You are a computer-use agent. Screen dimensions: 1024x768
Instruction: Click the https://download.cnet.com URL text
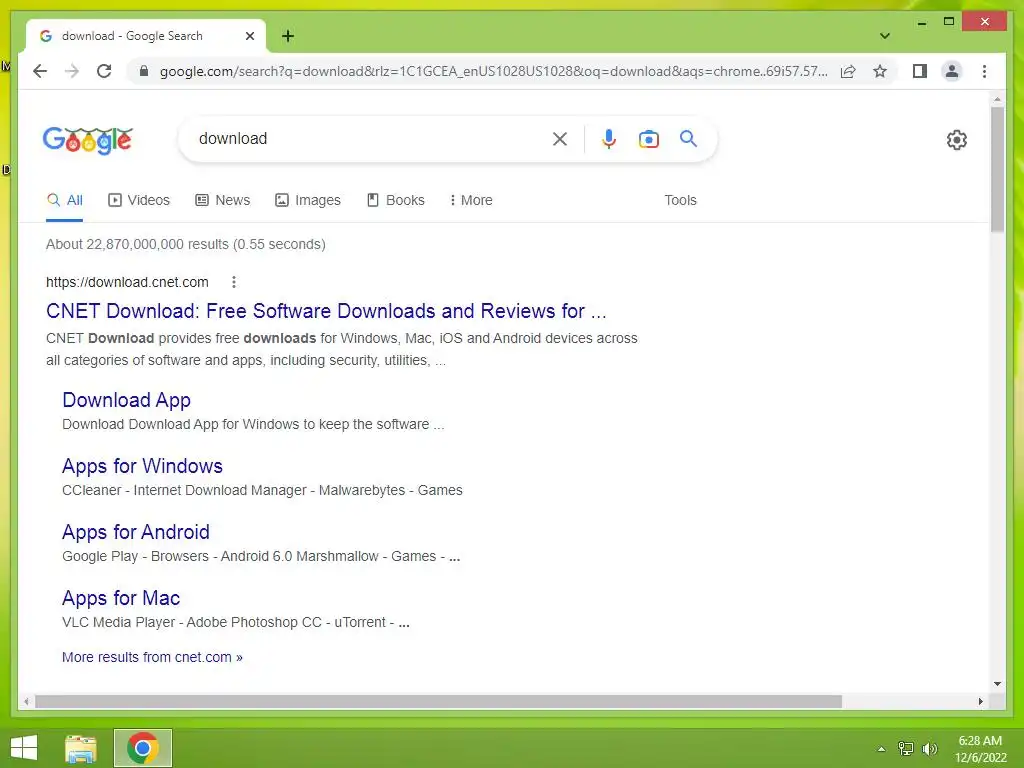[127, 282]
